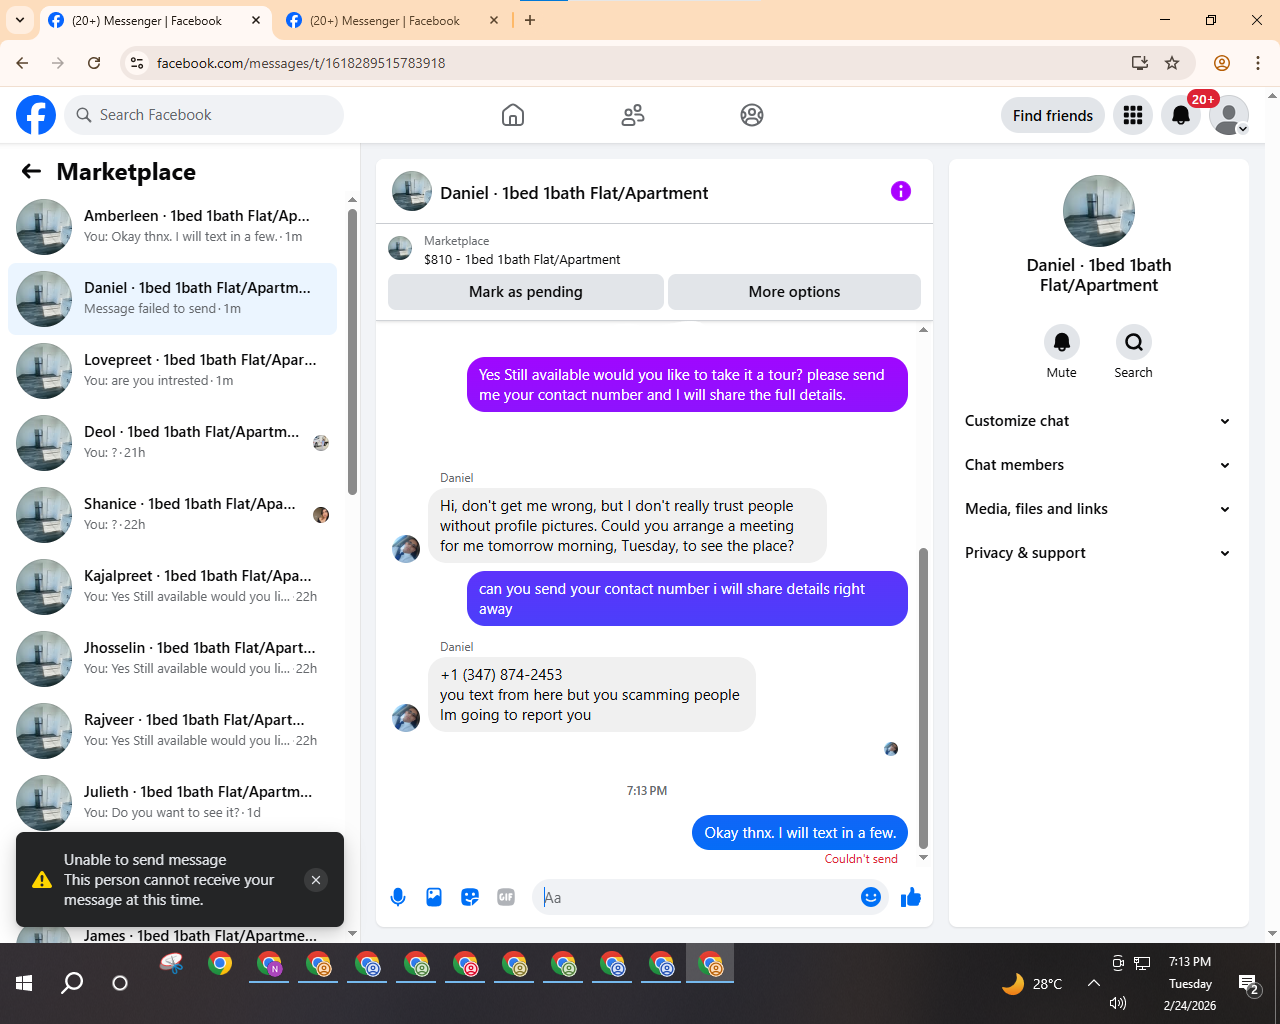Click the conversation header title Daniel
Image resolution: width=1280 pixels, height=1024 pixels.
point(574,193)
